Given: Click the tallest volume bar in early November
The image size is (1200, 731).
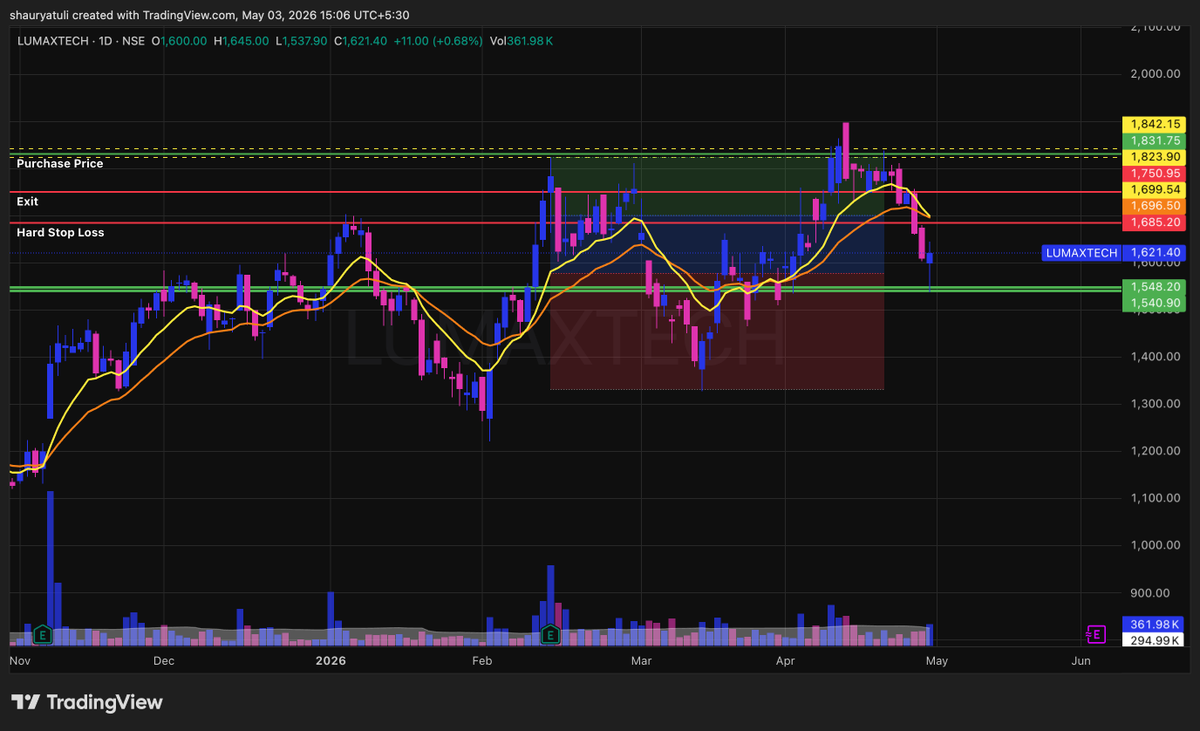Looking at the screenshot, I should click(50, 566).
